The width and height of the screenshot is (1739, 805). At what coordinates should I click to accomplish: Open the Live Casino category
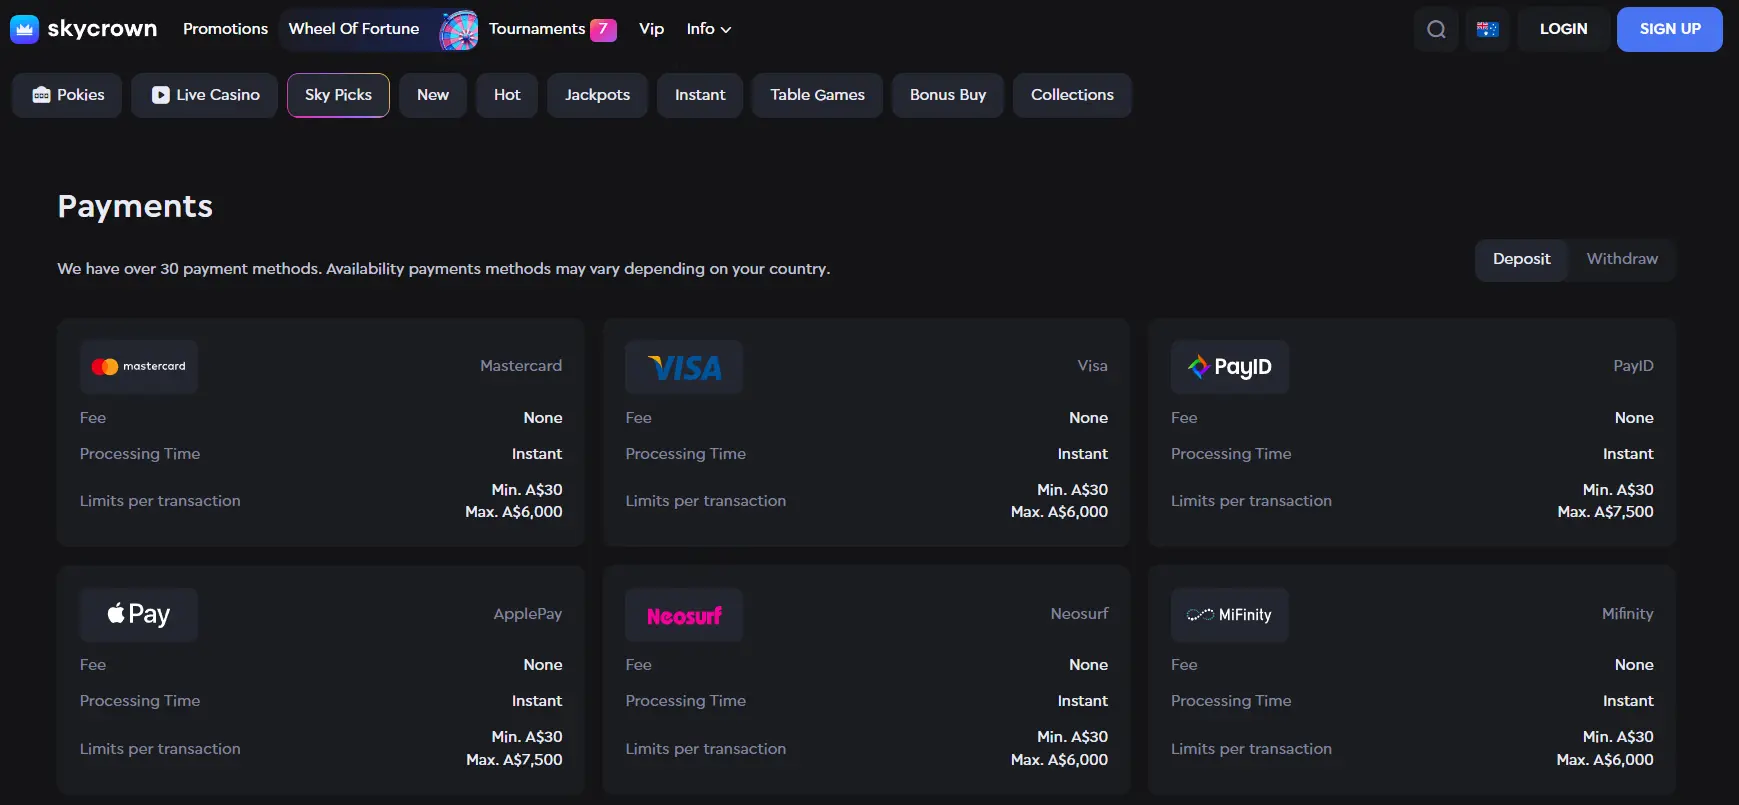coord(205,95)
